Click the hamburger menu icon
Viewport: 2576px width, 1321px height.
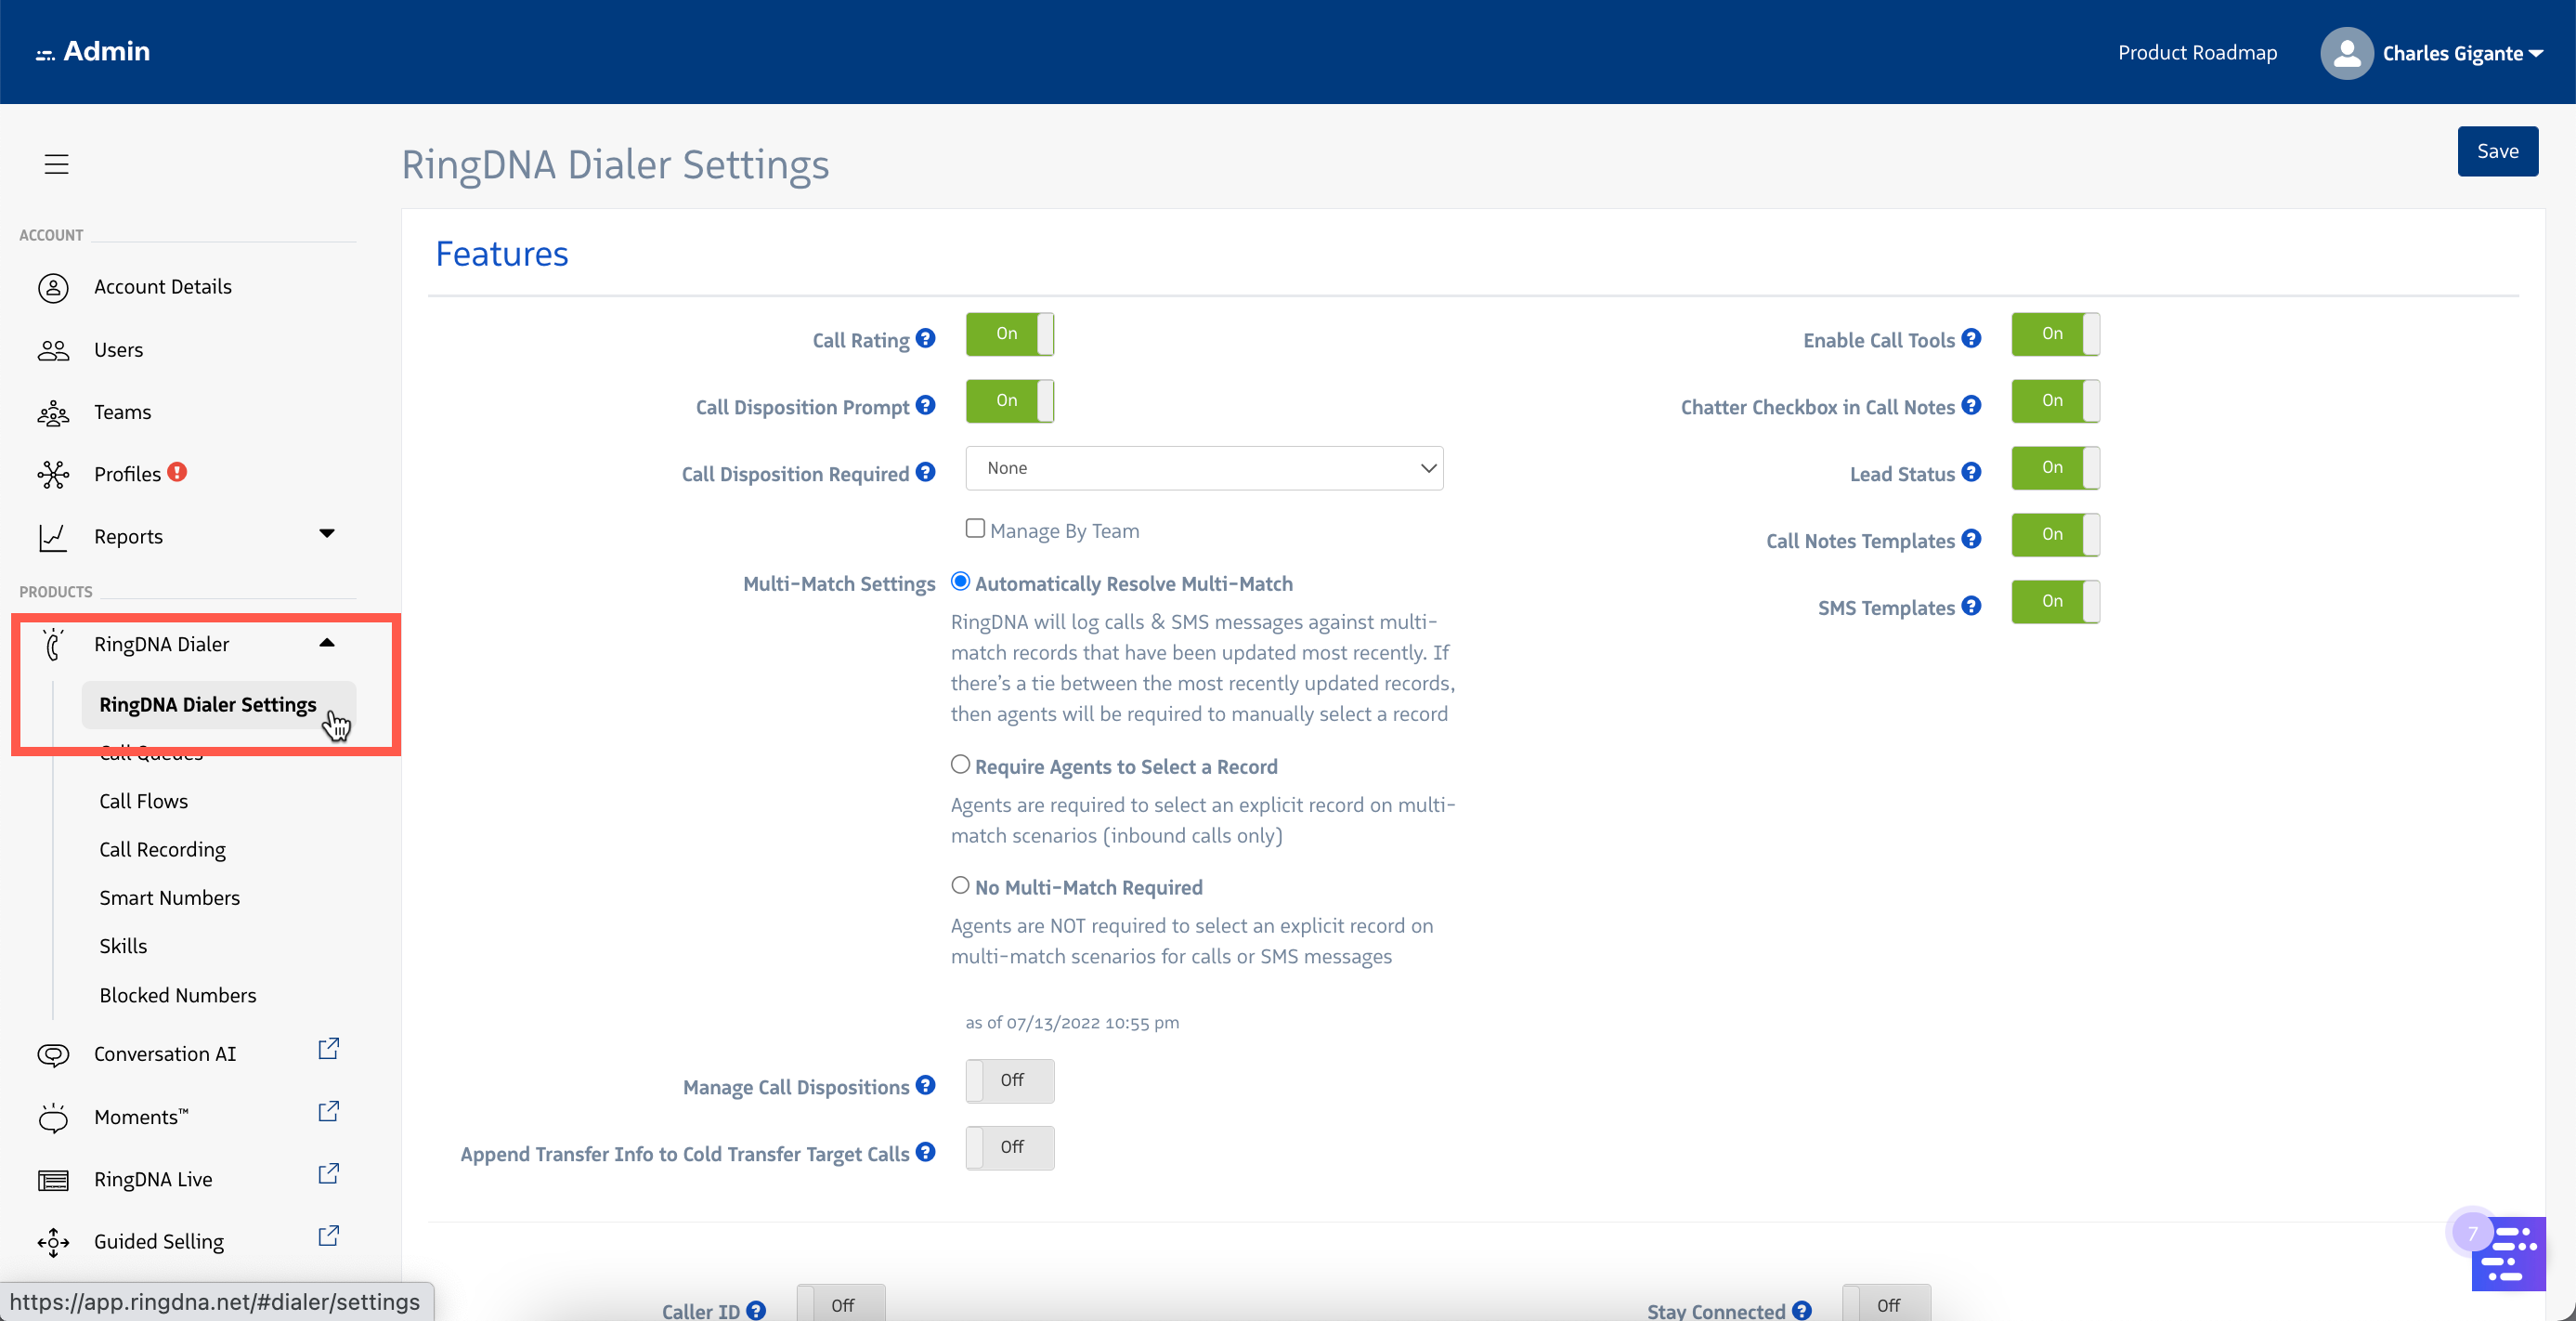(x=56, y=164)
